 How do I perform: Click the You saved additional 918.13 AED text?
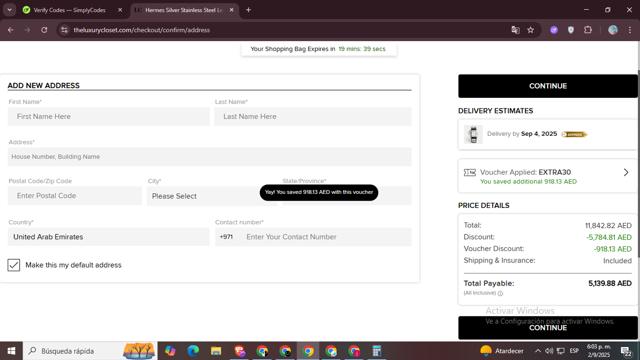pos(528,182)
